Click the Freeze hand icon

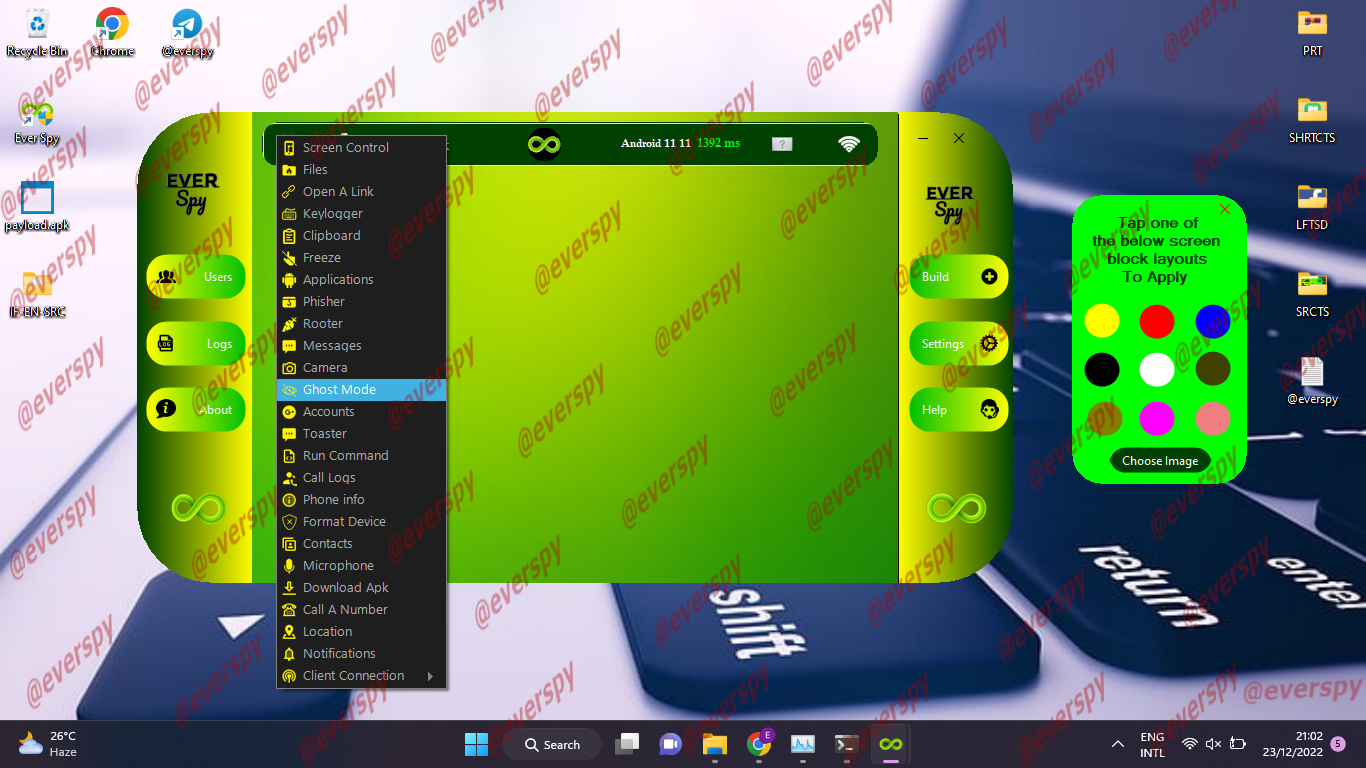pos(289,257)
